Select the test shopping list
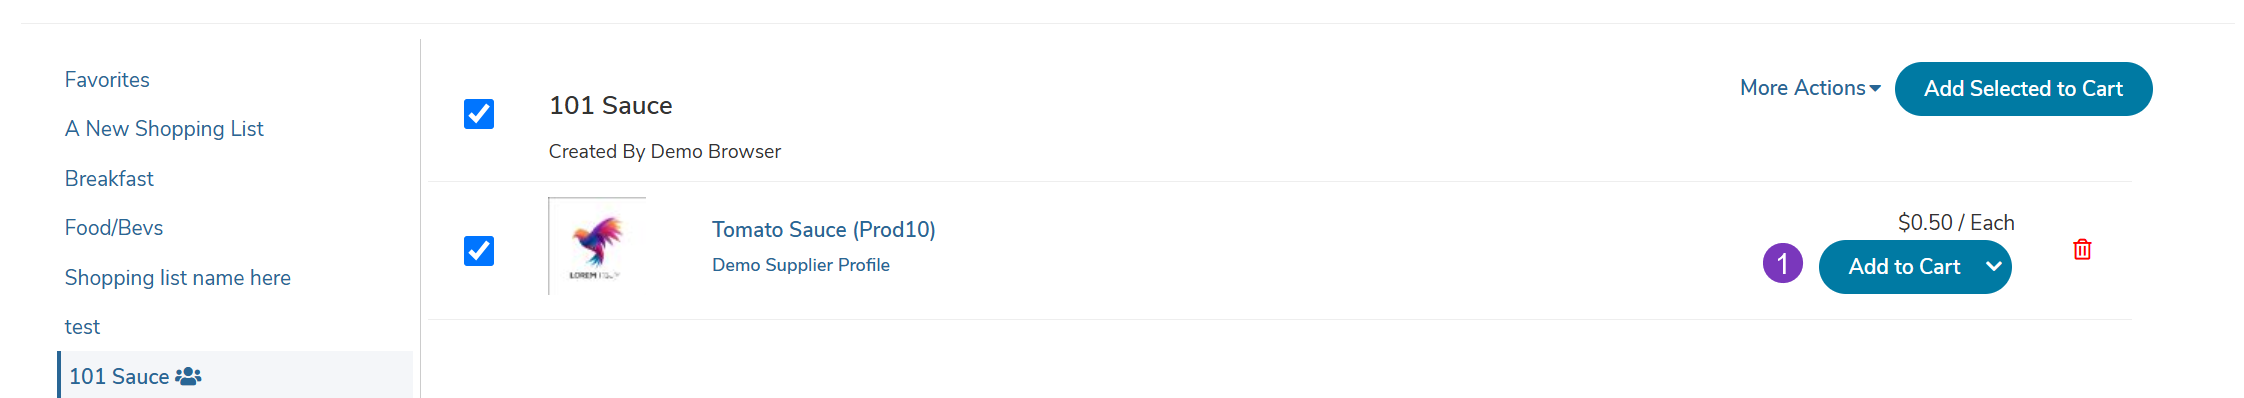This screenshot has height=398, width=2244. pyautogui.click(x=82, y=326)
